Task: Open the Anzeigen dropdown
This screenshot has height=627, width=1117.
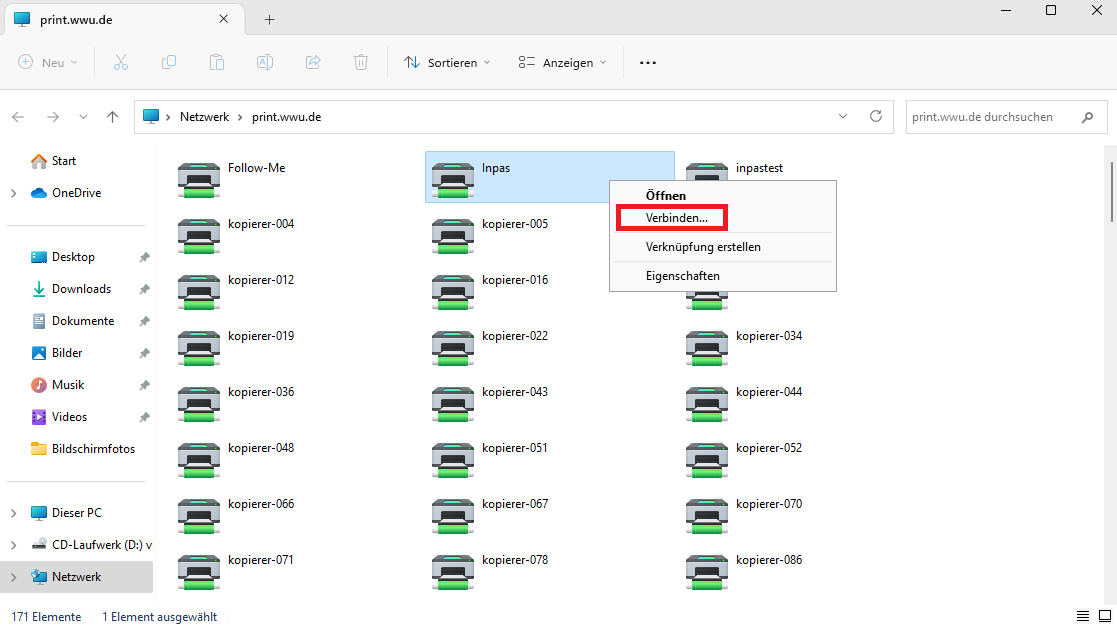Action: pyautogui.click(x=563, y=63)
